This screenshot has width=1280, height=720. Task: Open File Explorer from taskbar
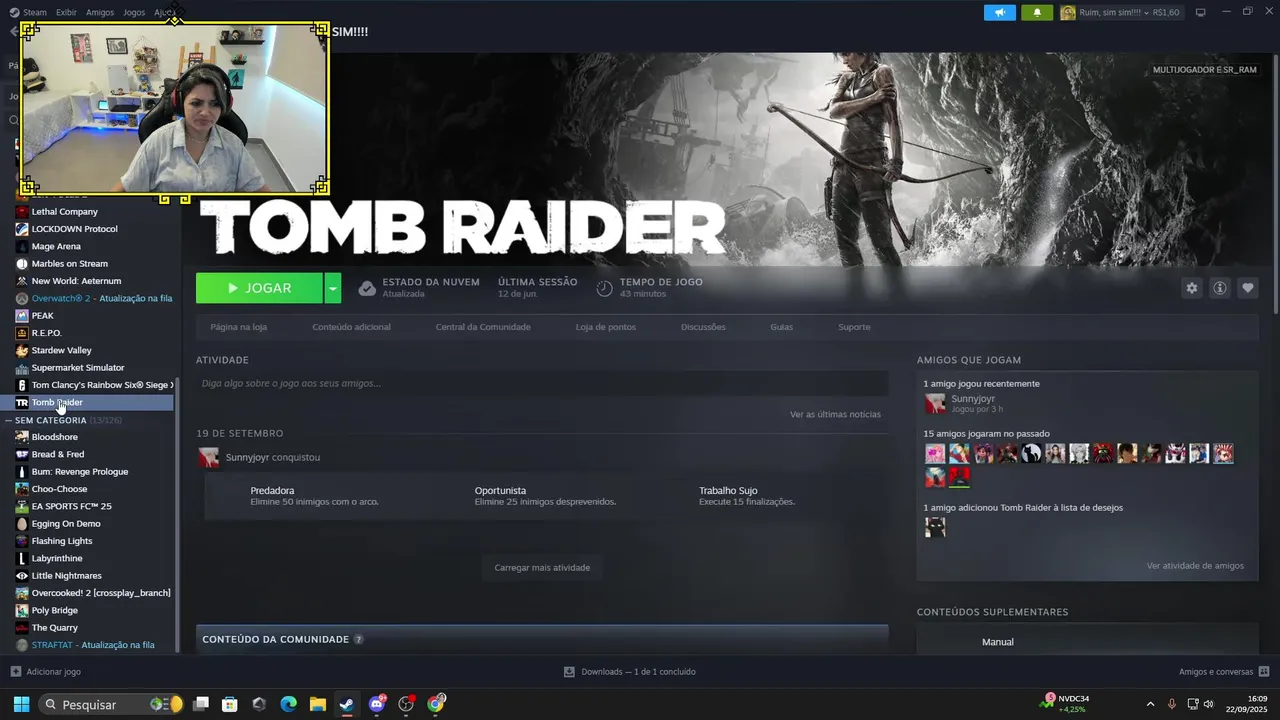pyautogui.click(x=317, y=704)
